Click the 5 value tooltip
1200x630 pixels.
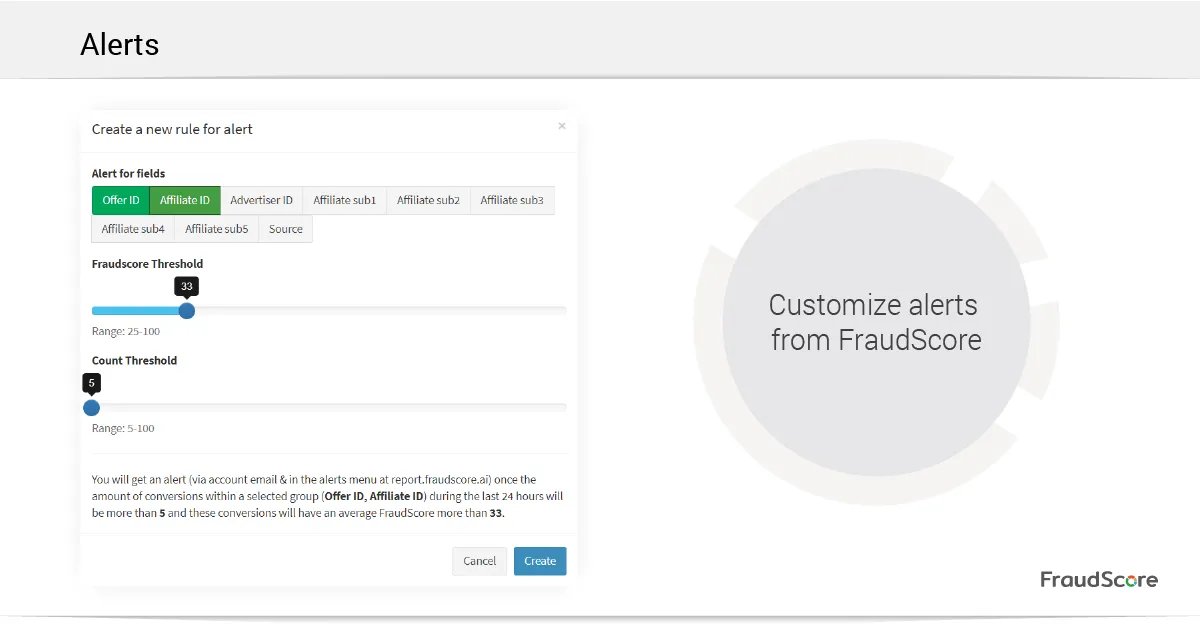[x=91, y=382]
